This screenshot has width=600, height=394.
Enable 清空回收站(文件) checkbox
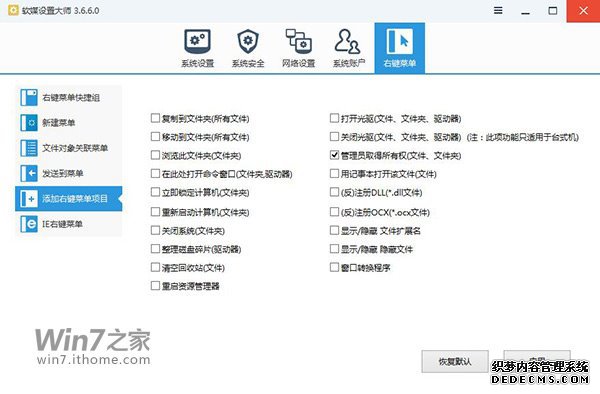point(155,267)
